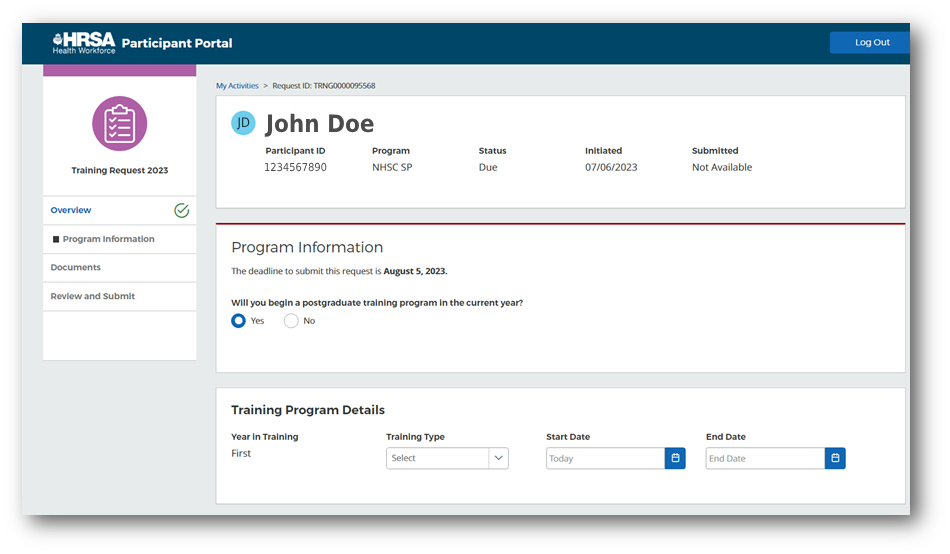Click the End Date input field
Viewport: 950px width, 554px height.
(765, 458)
